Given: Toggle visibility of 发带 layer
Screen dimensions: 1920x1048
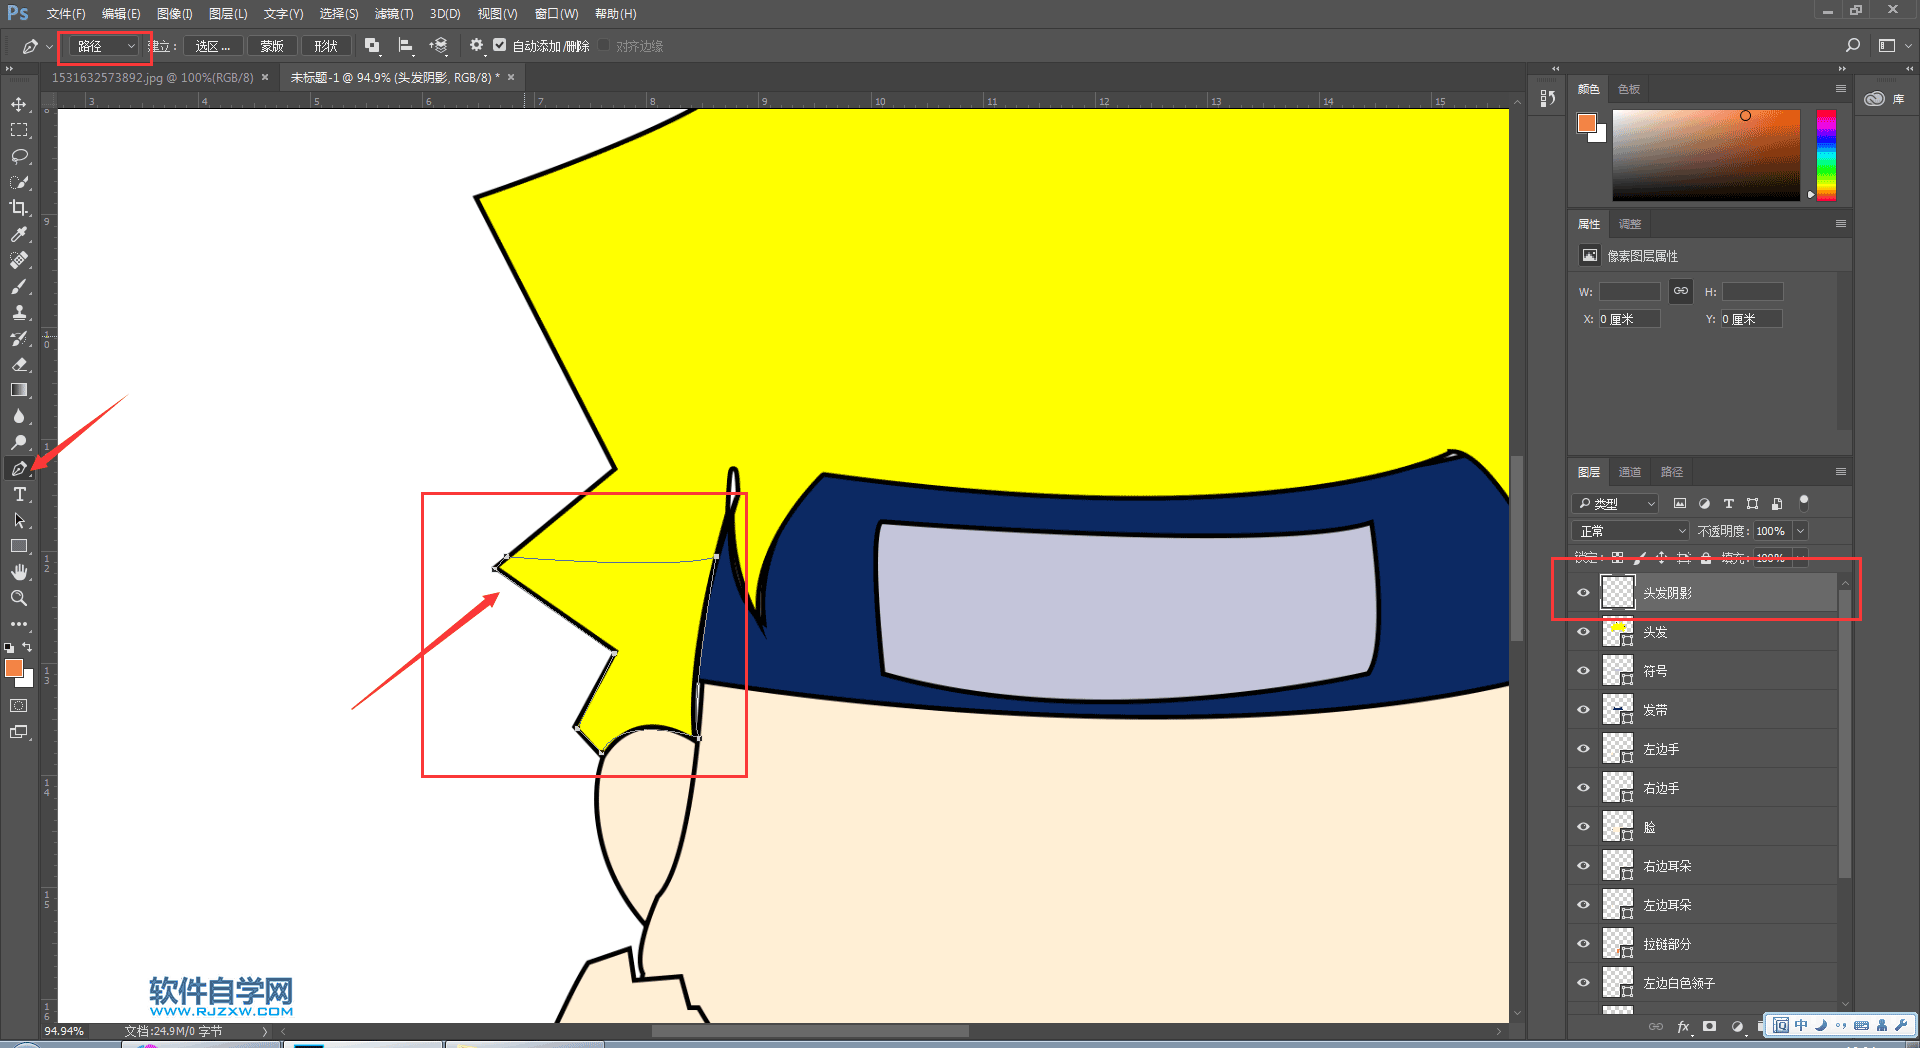Looking at the screenshot, I should [1583, 710].
